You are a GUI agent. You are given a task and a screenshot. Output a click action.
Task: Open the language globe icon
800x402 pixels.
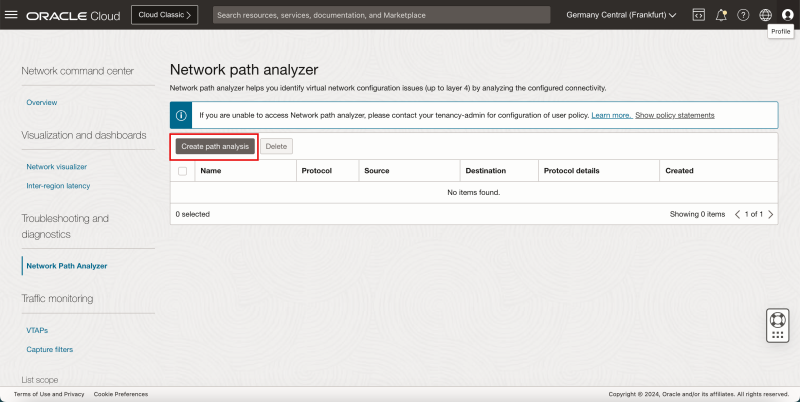tap(765, 15)
